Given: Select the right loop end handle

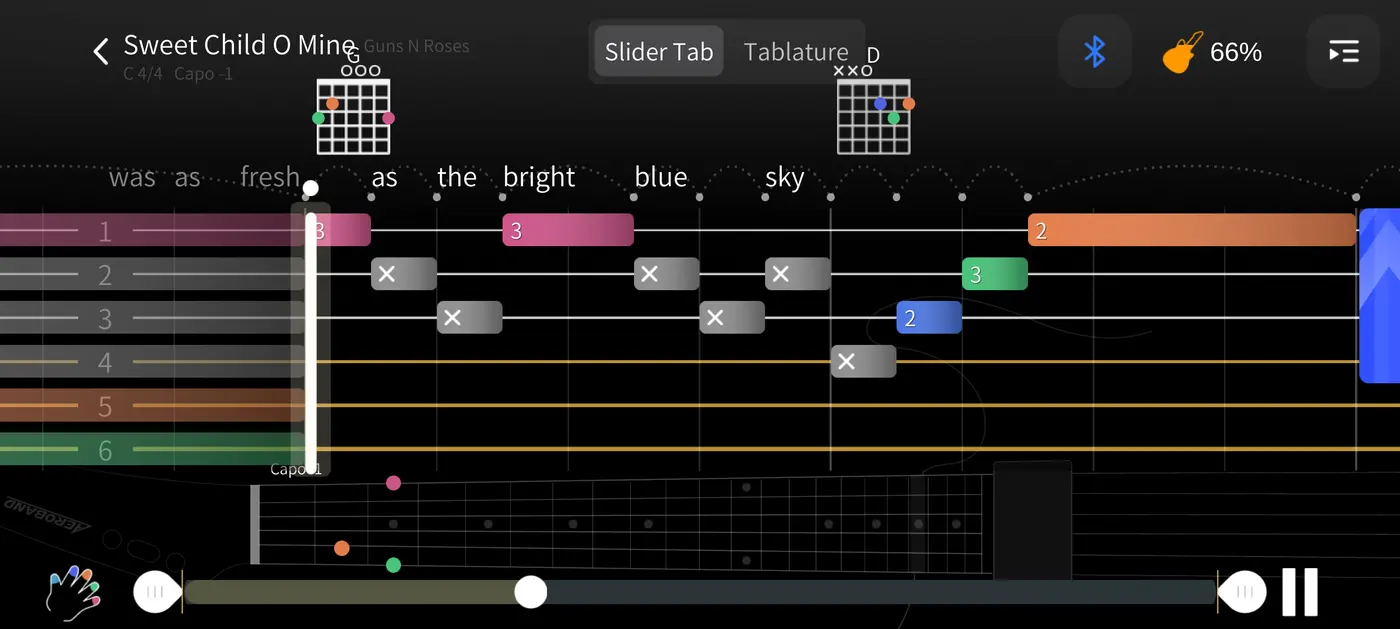Looking at the screenshot, I should 1243,592.
